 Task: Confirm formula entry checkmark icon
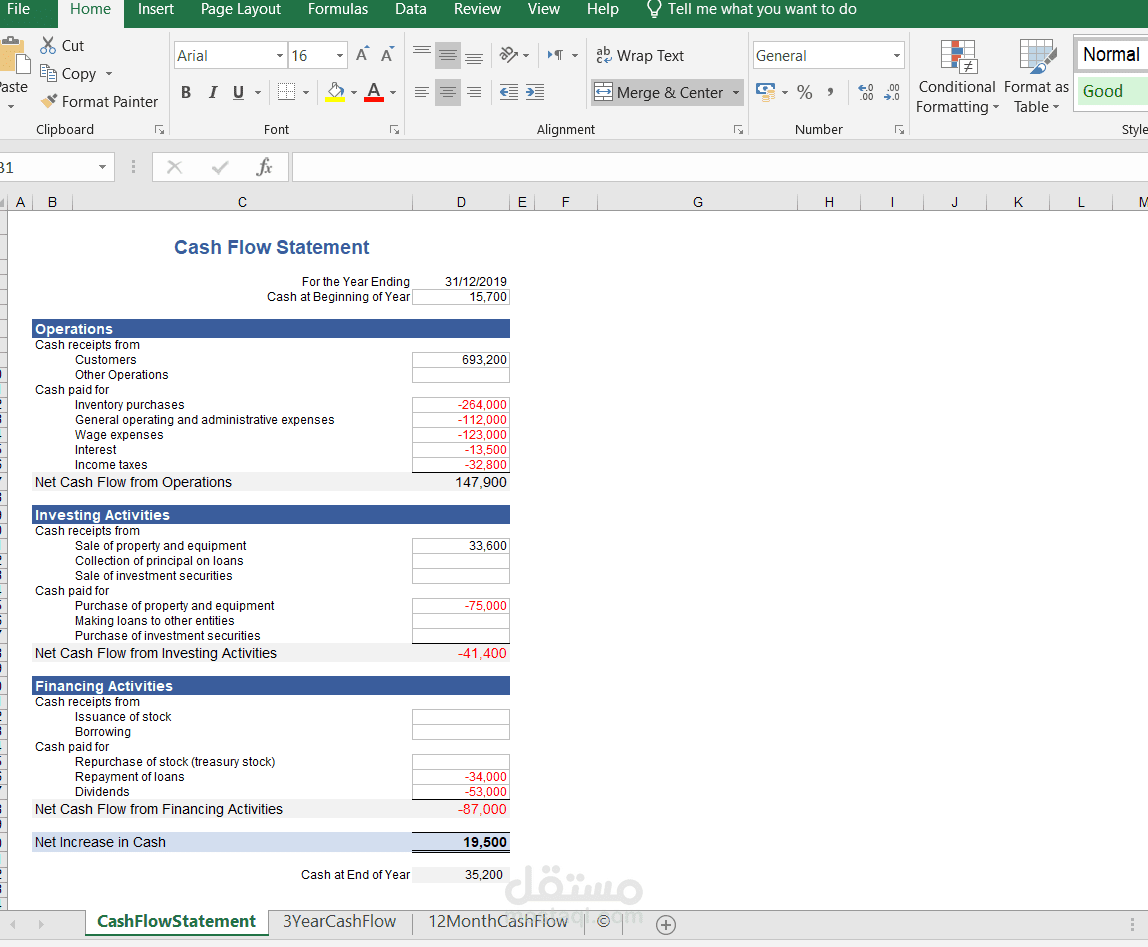tap(220, 167)
